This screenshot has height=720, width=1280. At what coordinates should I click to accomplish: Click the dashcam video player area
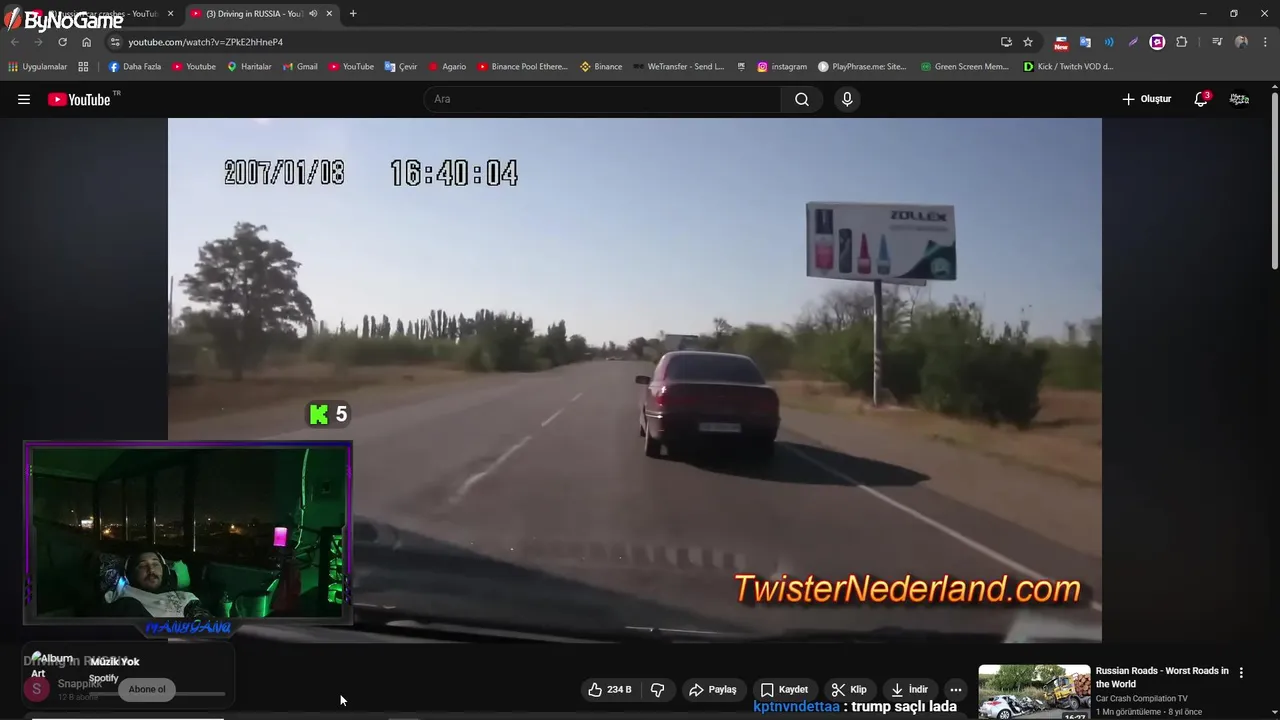(x=635, y=380)
